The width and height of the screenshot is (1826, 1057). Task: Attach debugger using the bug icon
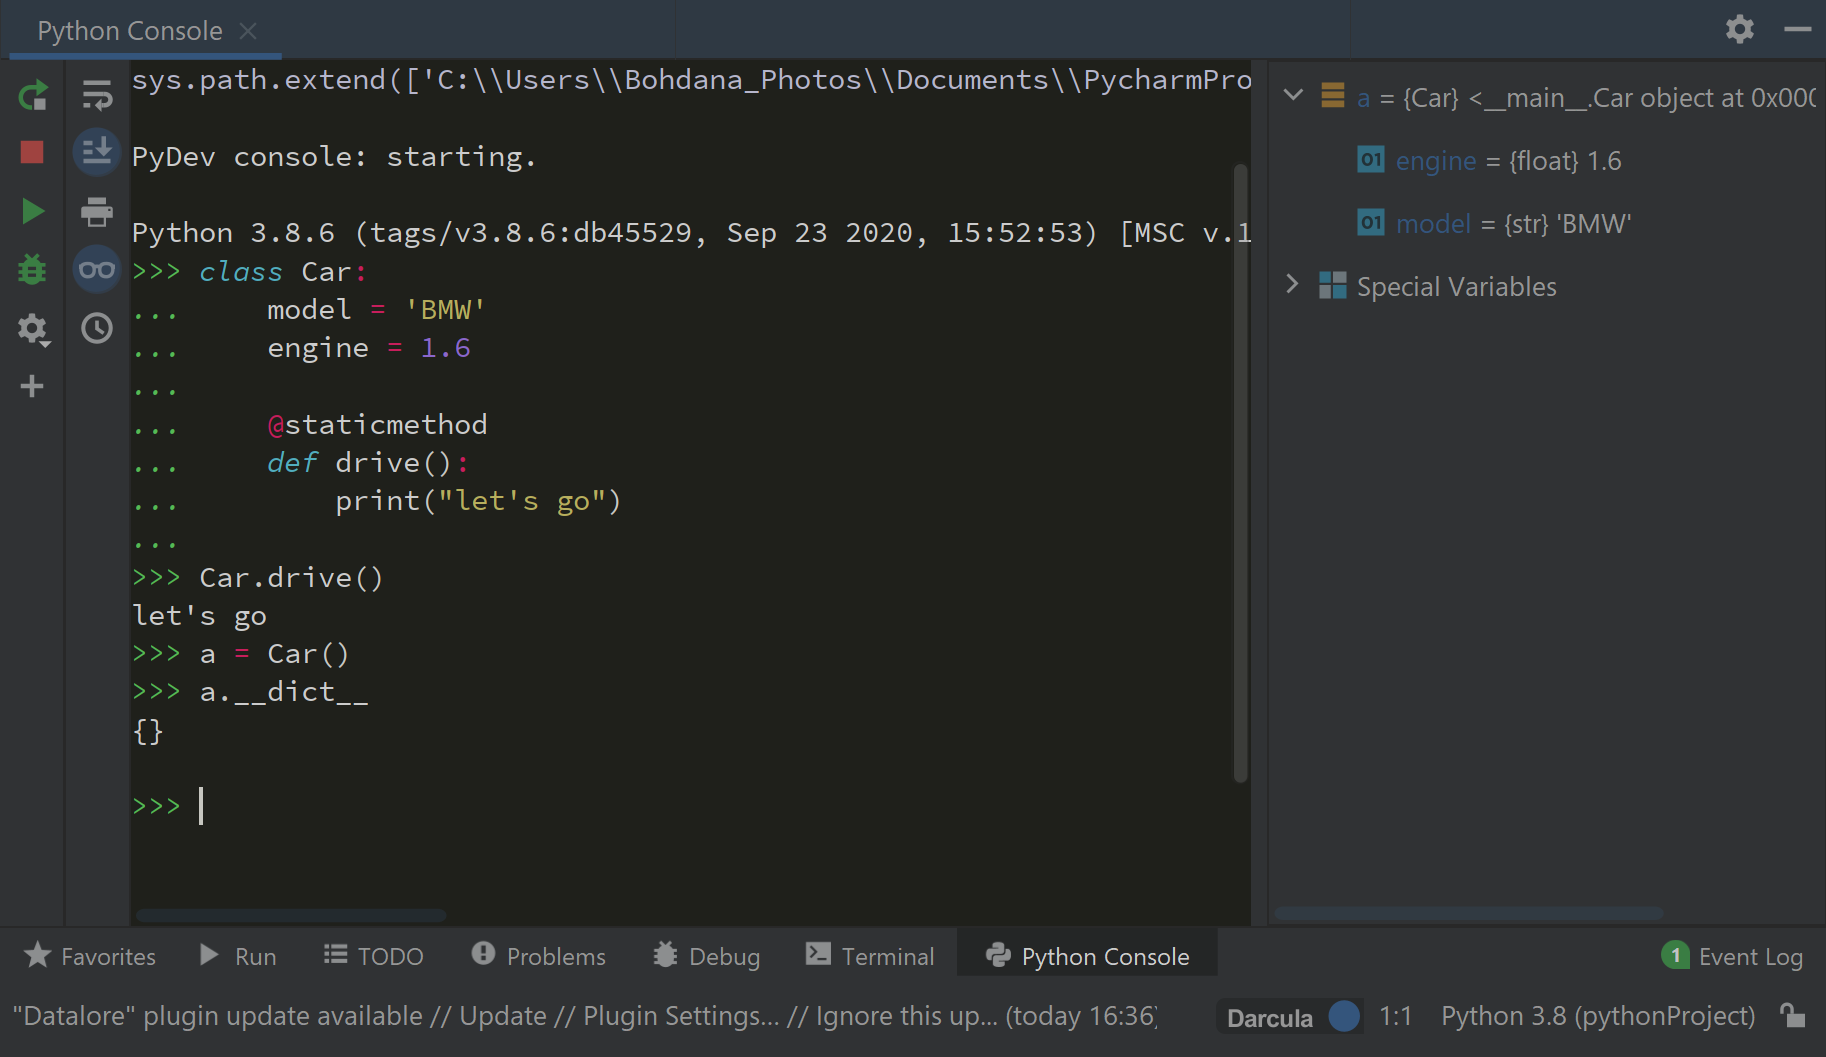click(x=32, y=269)
